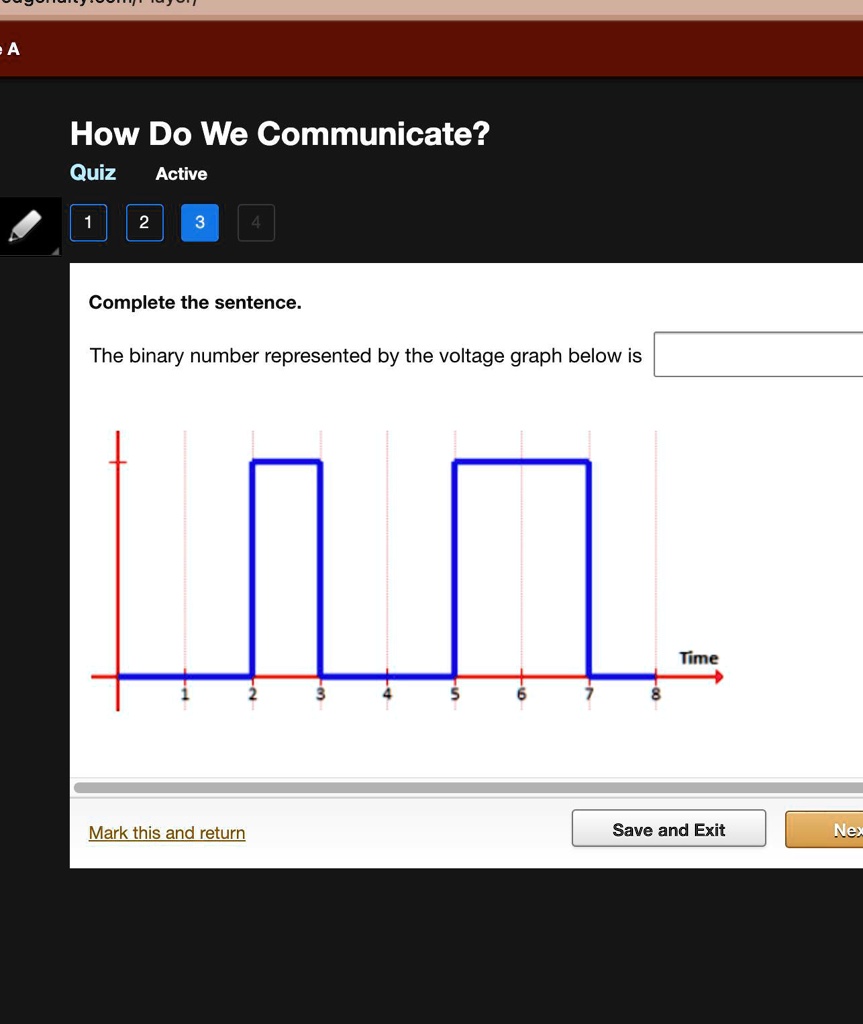Select quiz question number 2
Viewport: 863px width, 1024px height.
tap(144, 223)
